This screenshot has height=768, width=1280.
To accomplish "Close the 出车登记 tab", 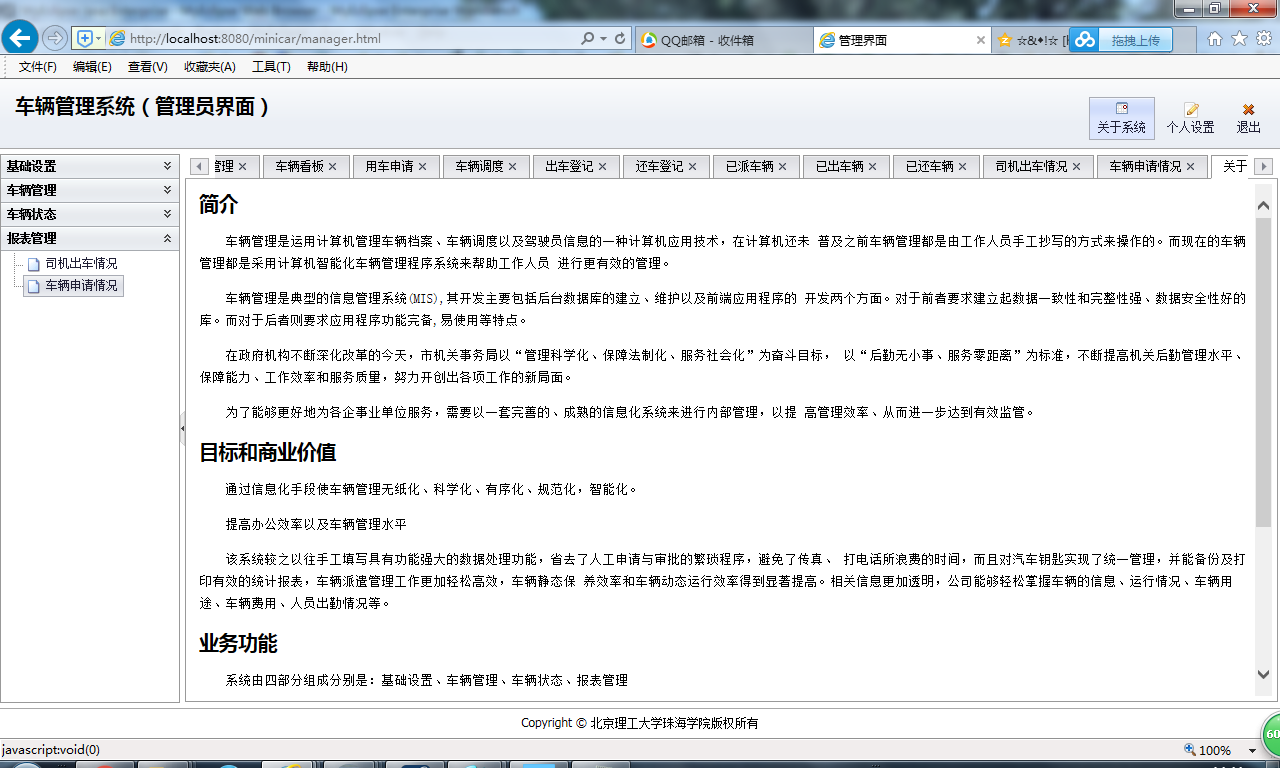I will tap(602, 167).
